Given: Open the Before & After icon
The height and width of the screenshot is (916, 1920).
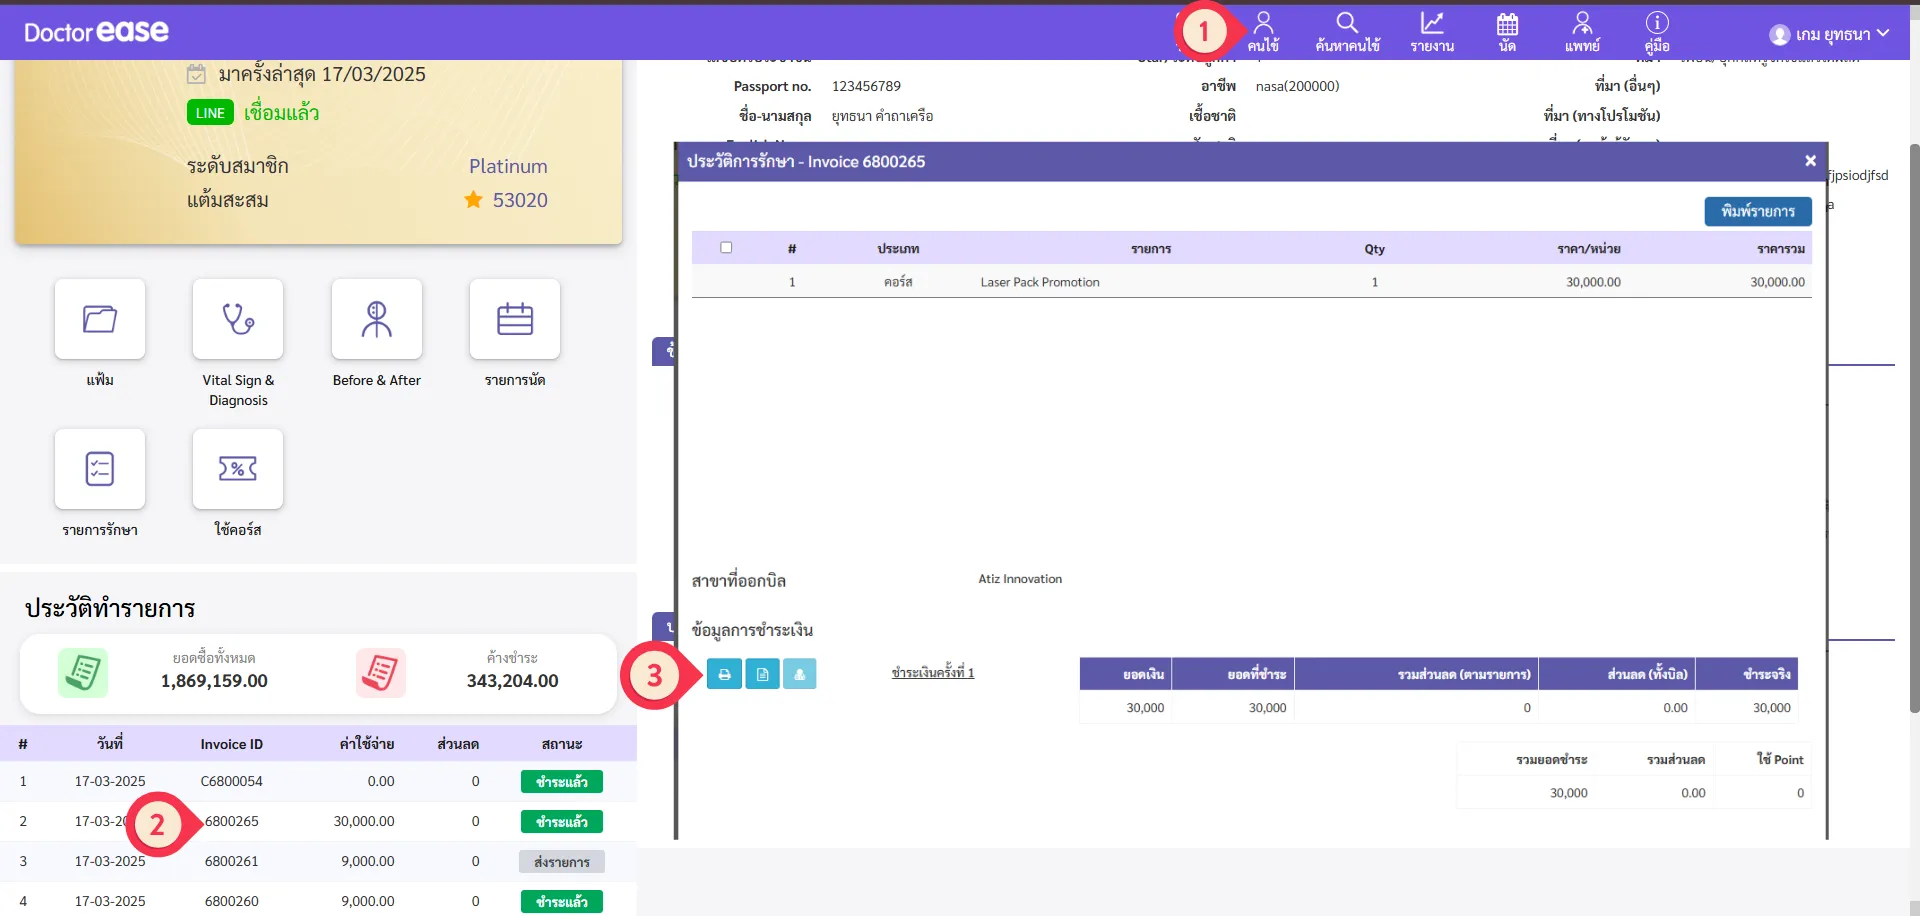Looking at the screenshot, I should 377,319.
